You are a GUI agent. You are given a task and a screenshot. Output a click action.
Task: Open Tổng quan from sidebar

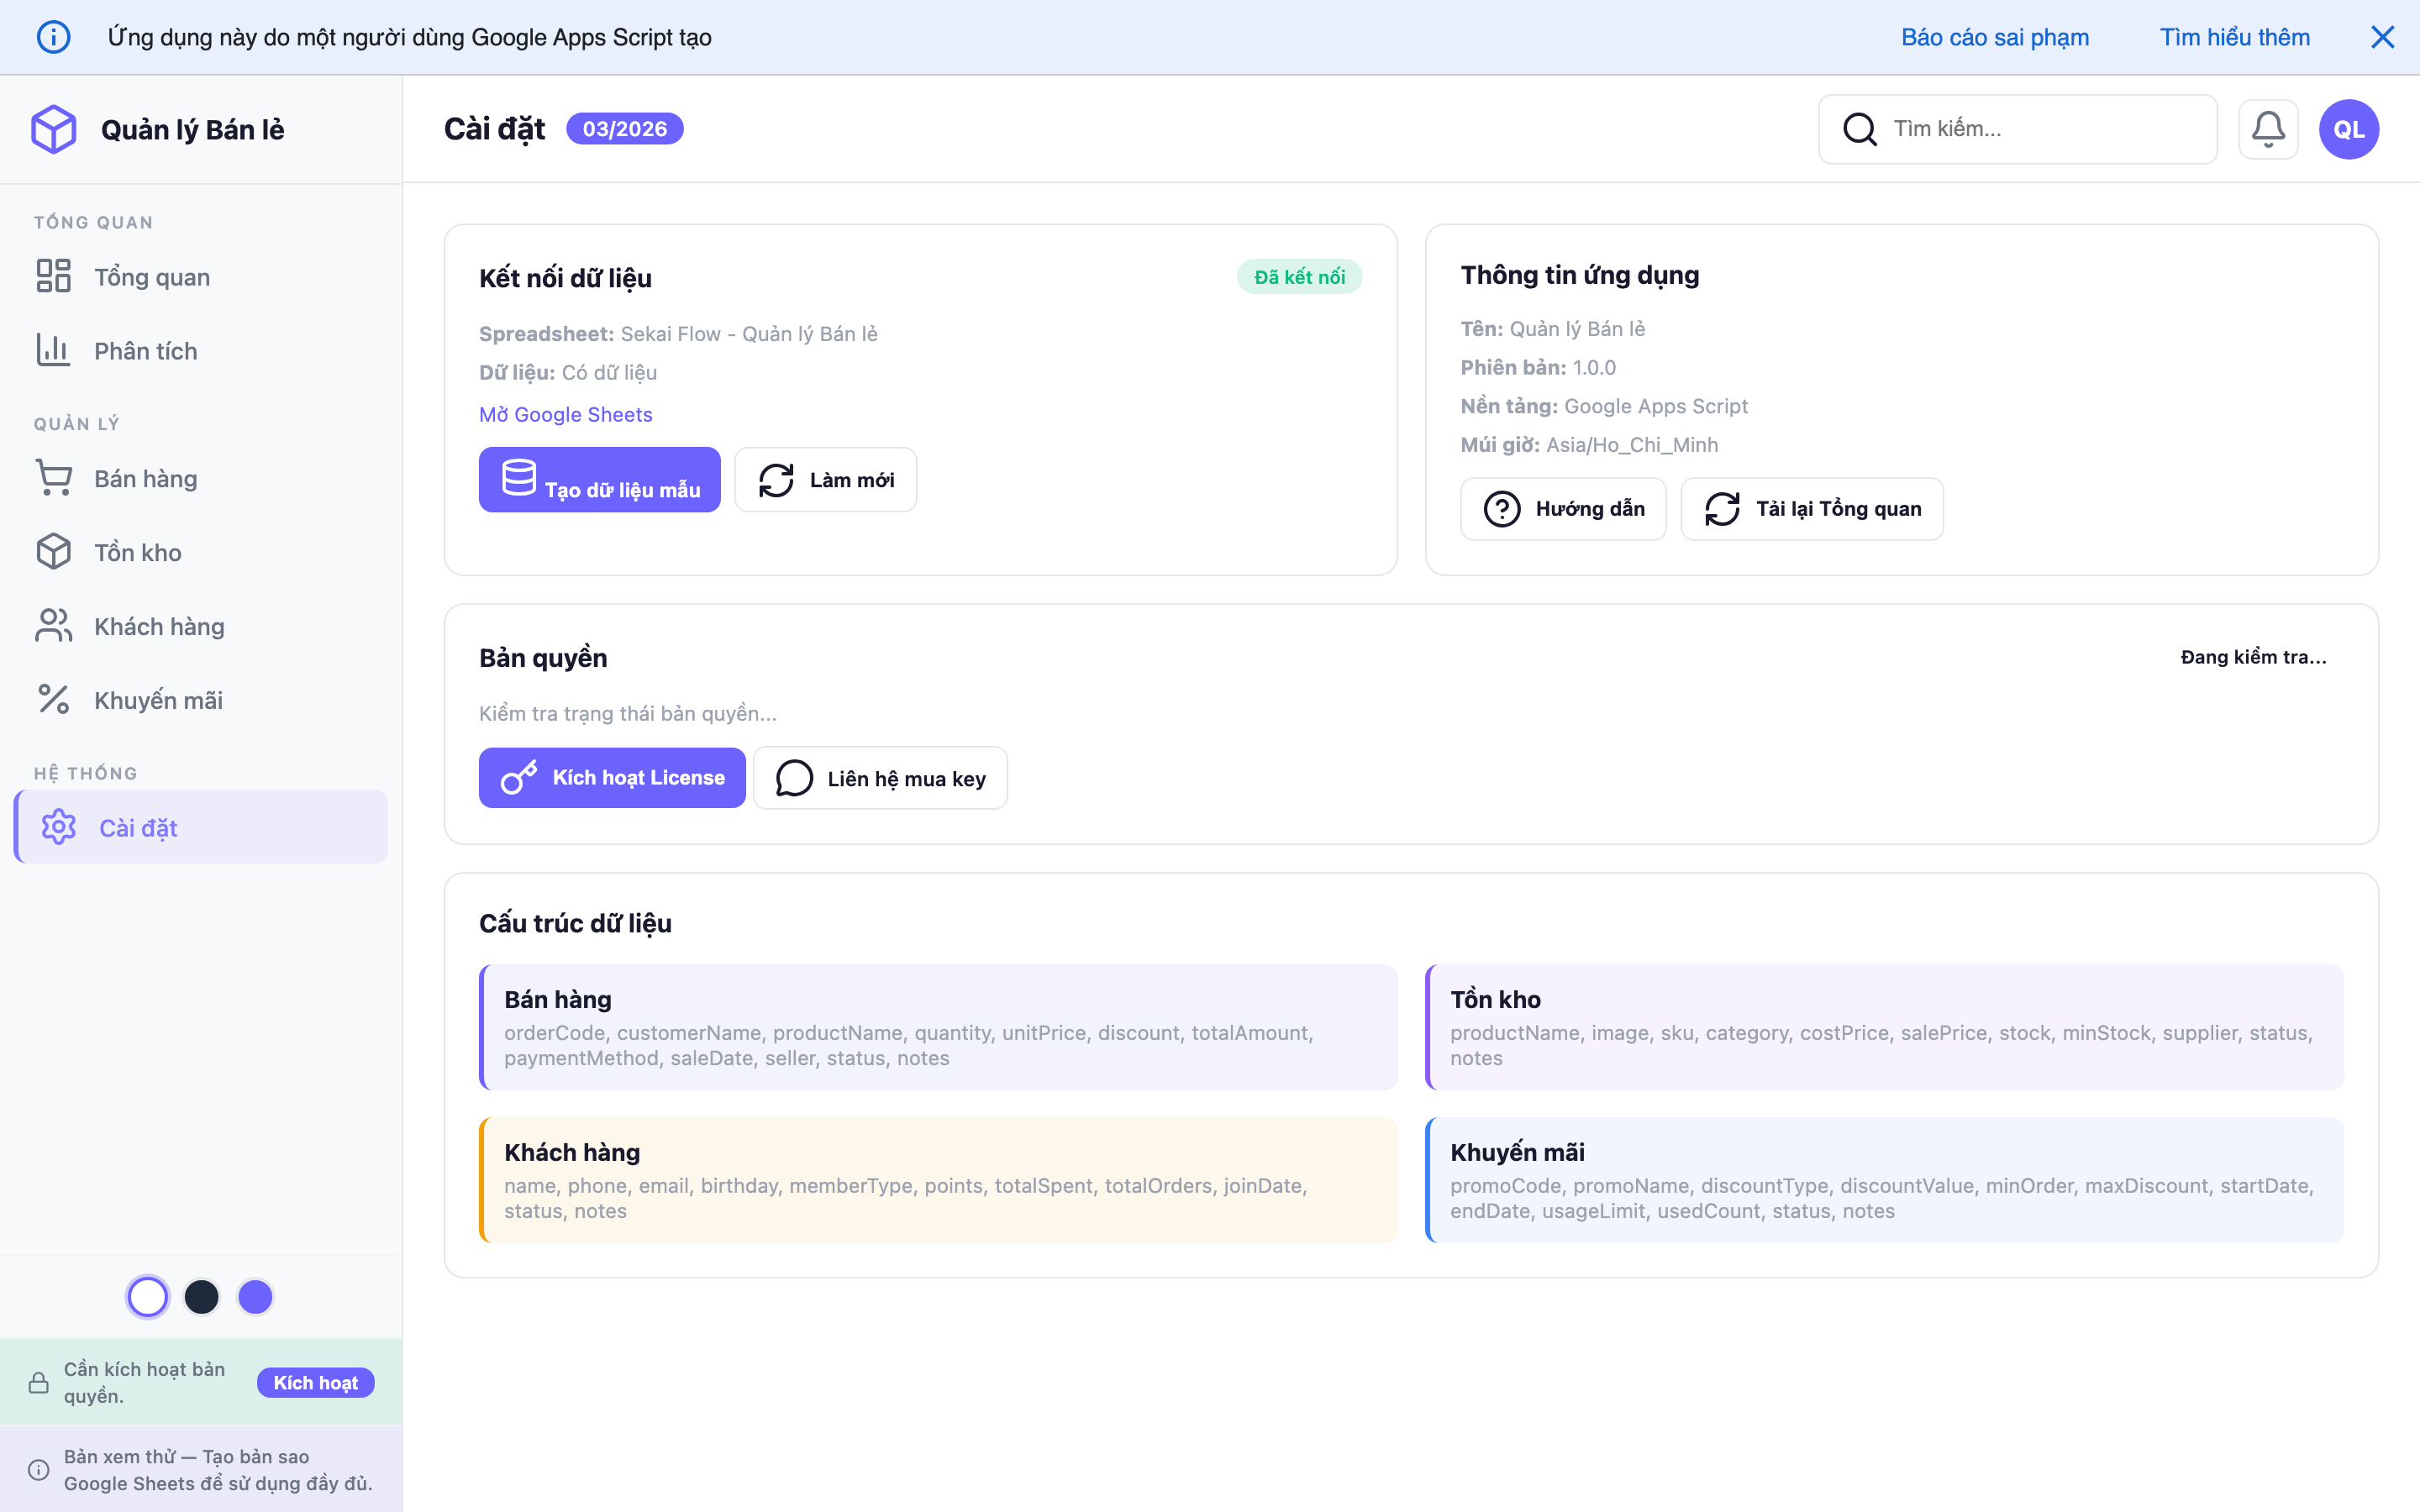click(152, 277)
